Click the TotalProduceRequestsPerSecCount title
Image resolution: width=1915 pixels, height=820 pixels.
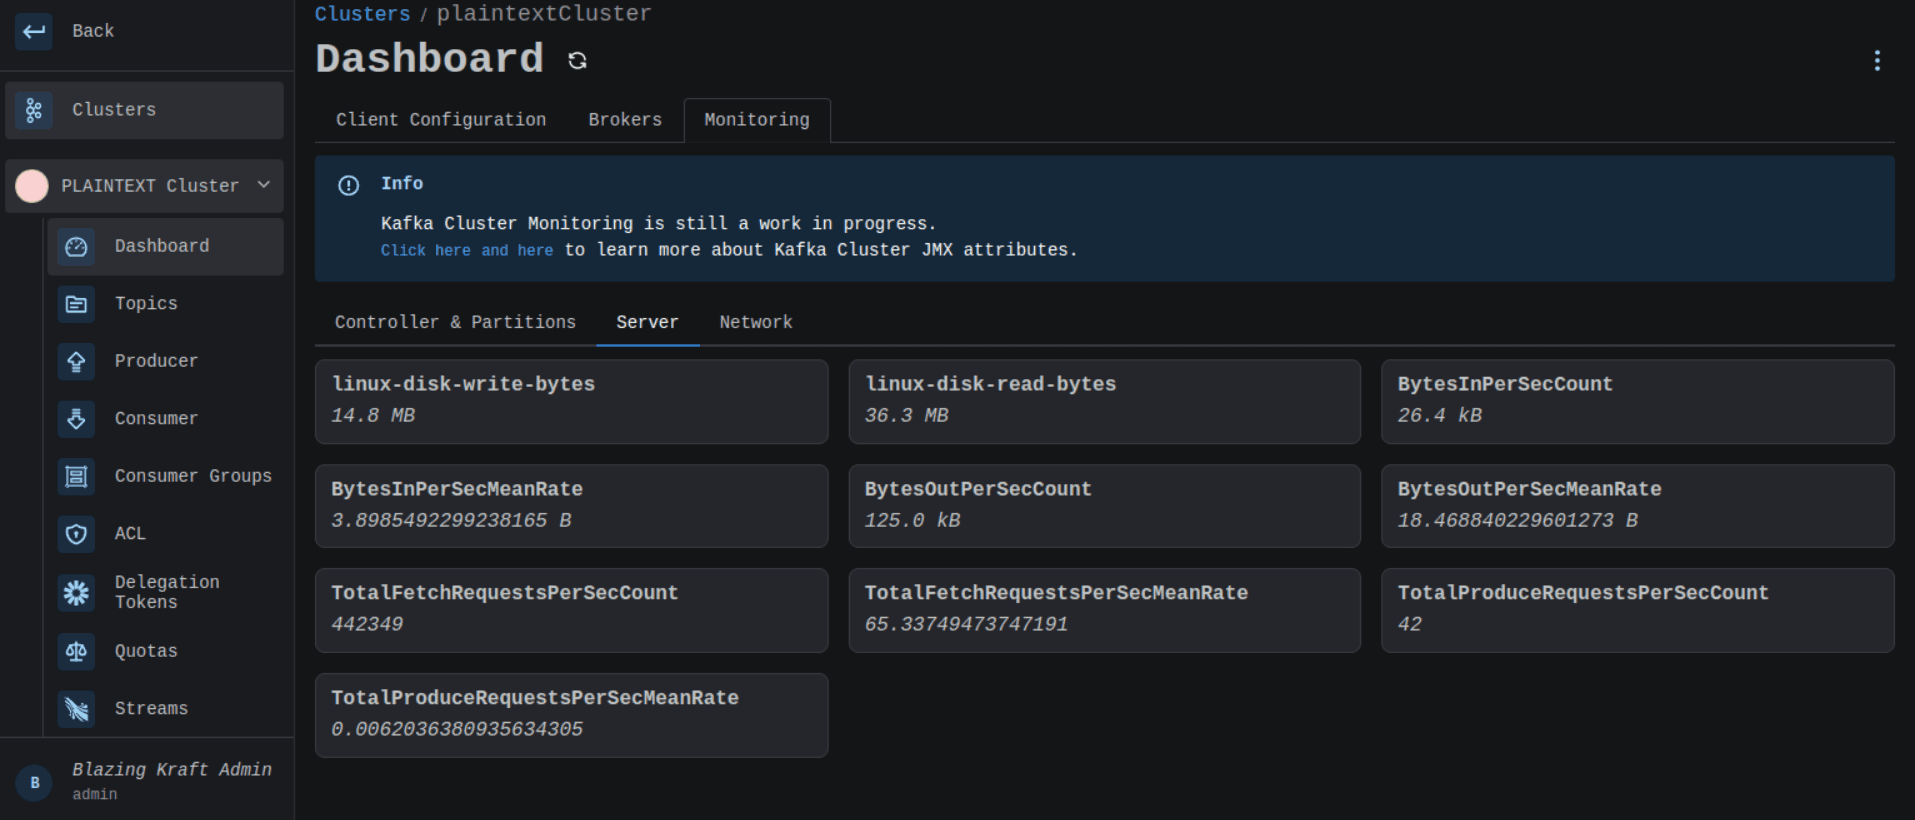(1583, 593)
